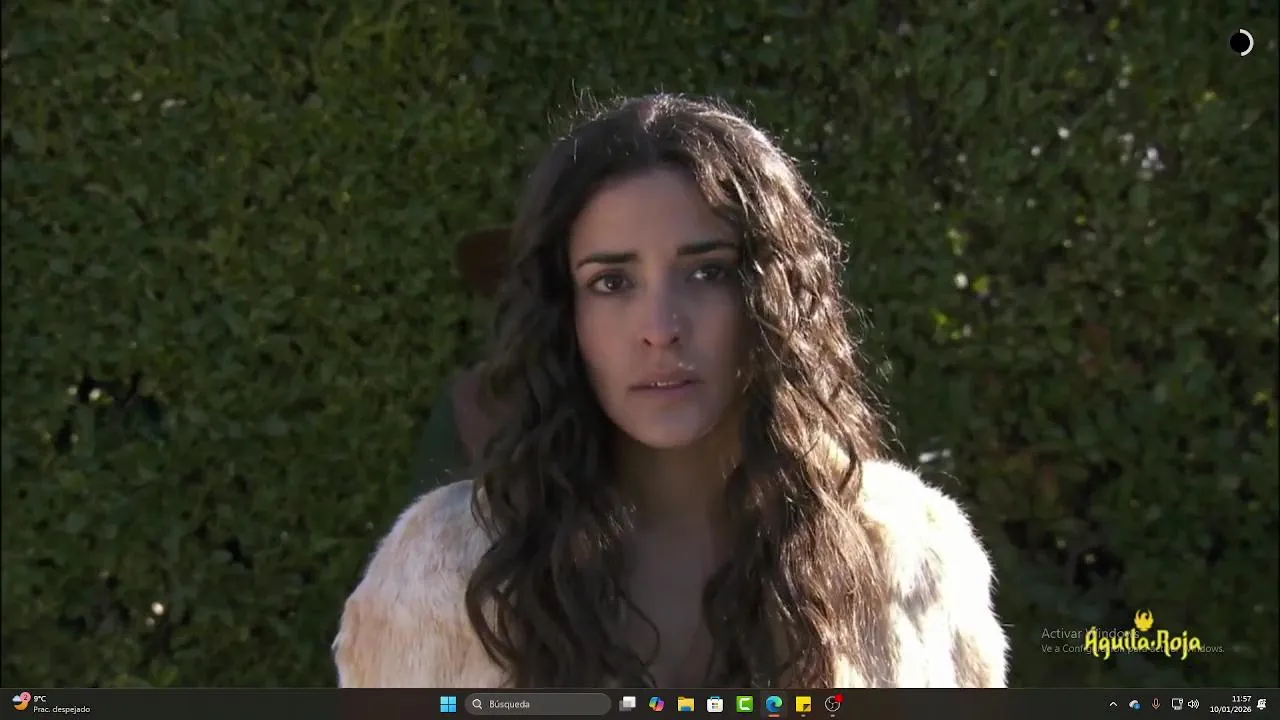The width and height of the screenshot is (1280, 720).
Task: Expand the hidden system tray icons
Action: 1113,704
